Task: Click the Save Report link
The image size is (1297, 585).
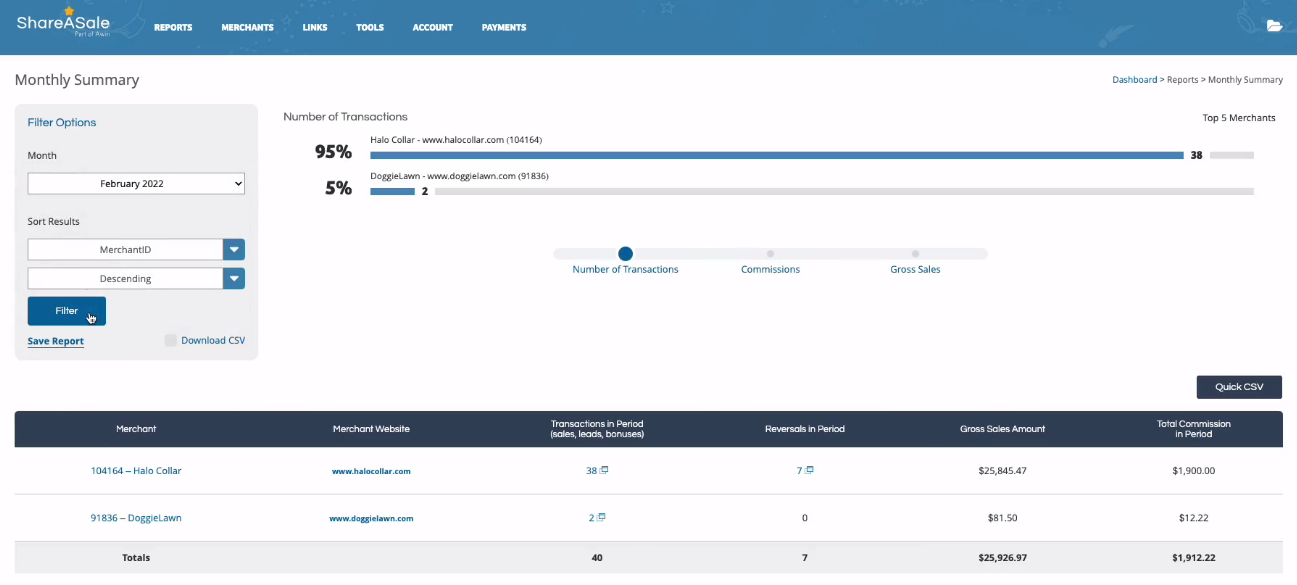Action: (x=56, y=341)
